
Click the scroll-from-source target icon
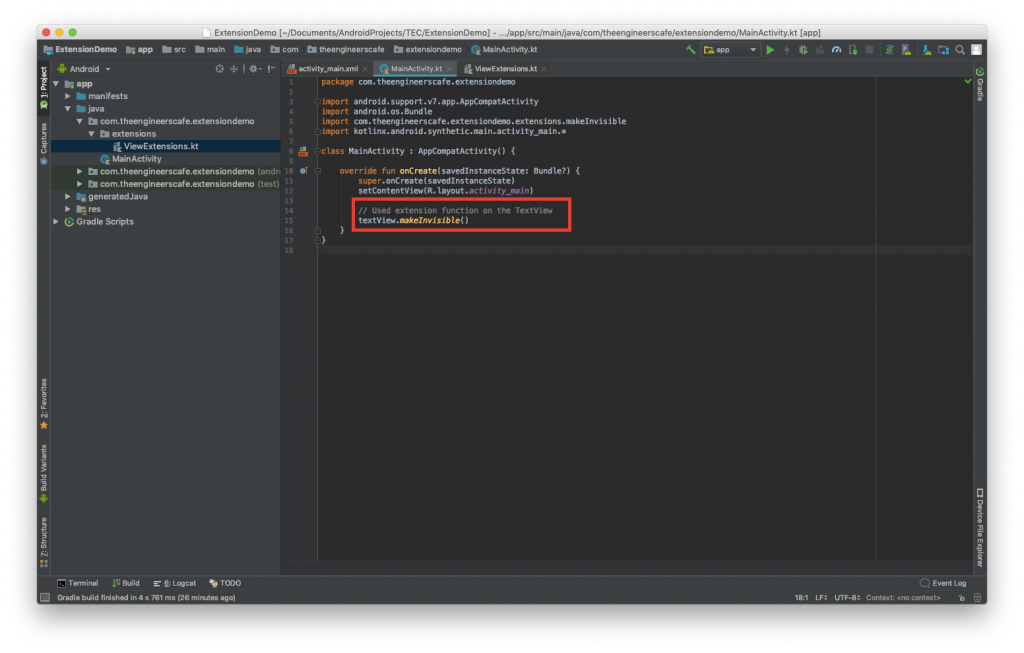[x=219, y=69]
